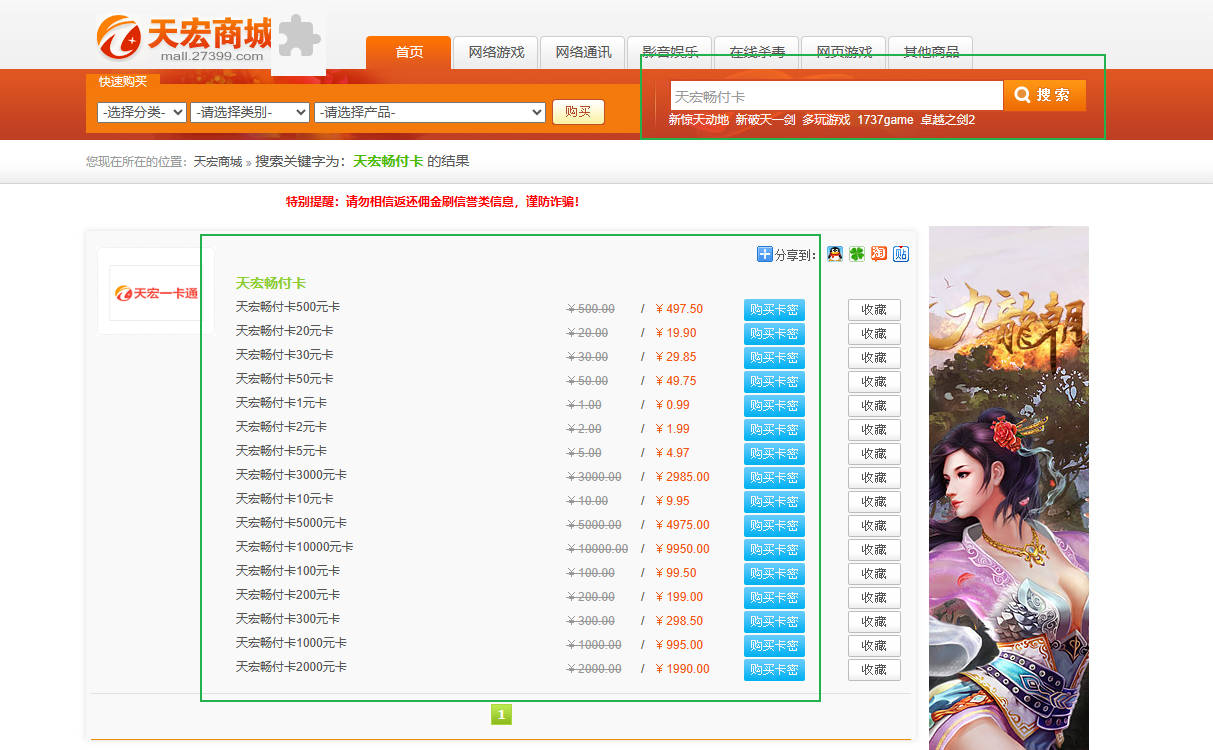Buy card code for 天宏畅付卡3000元卡
1213x750 pixels.
[x=774, y=478]
